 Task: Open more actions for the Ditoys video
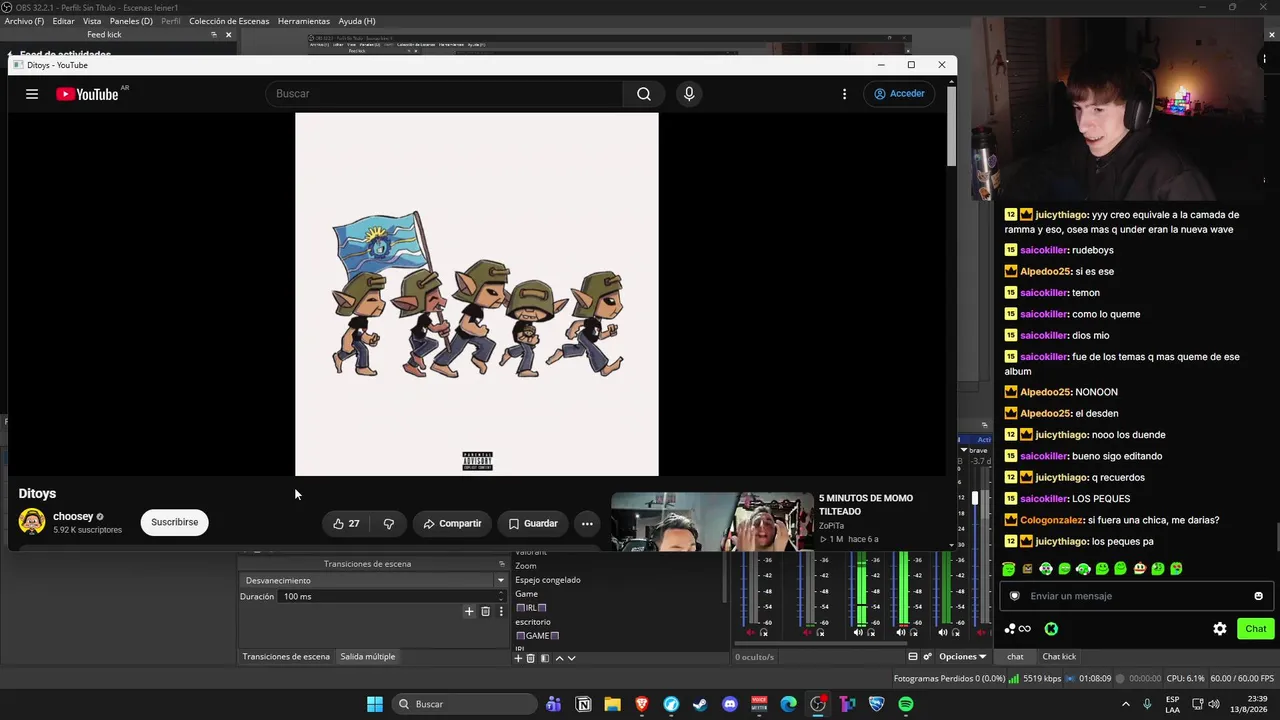pos(587,523)
